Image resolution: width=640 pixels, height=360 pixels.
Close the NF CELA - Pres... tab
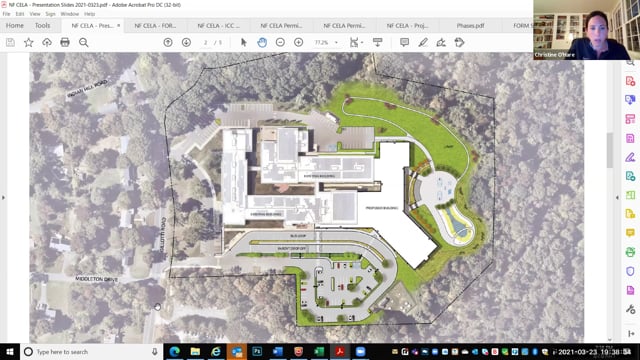click(119, 25)
